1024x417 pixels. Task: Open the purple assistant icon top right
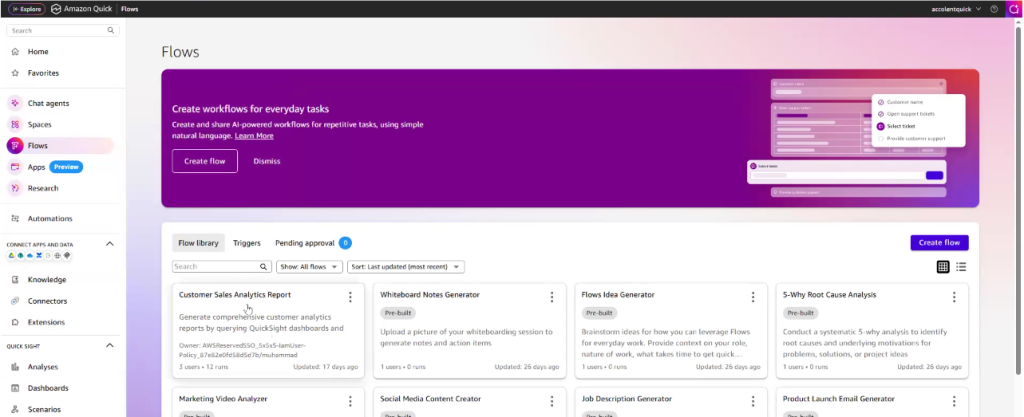[1016, 9]
